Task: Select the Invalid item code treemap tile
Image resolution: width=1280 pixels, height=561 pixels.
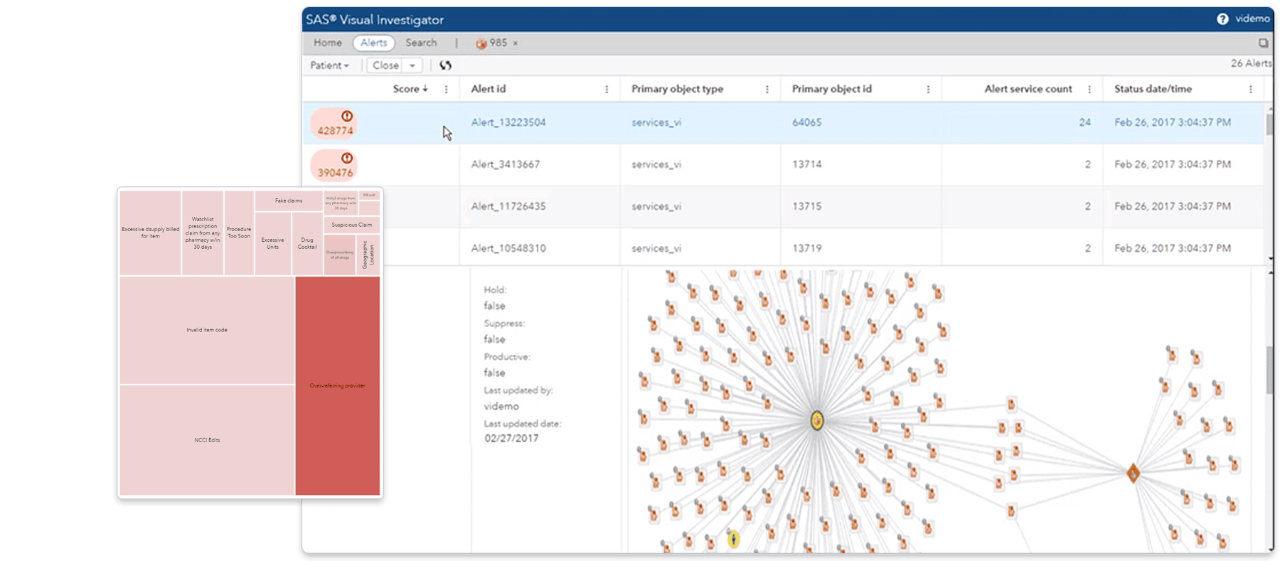Action: [x=207, y=330]
